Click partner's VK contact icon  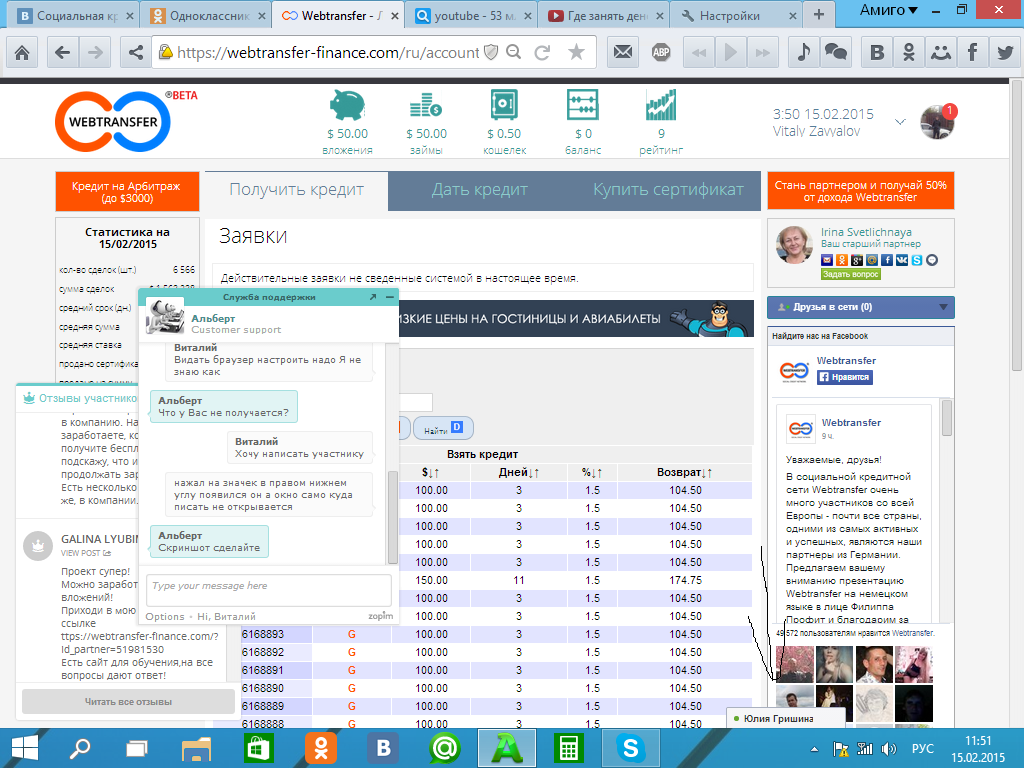click(x=902, y=260)
